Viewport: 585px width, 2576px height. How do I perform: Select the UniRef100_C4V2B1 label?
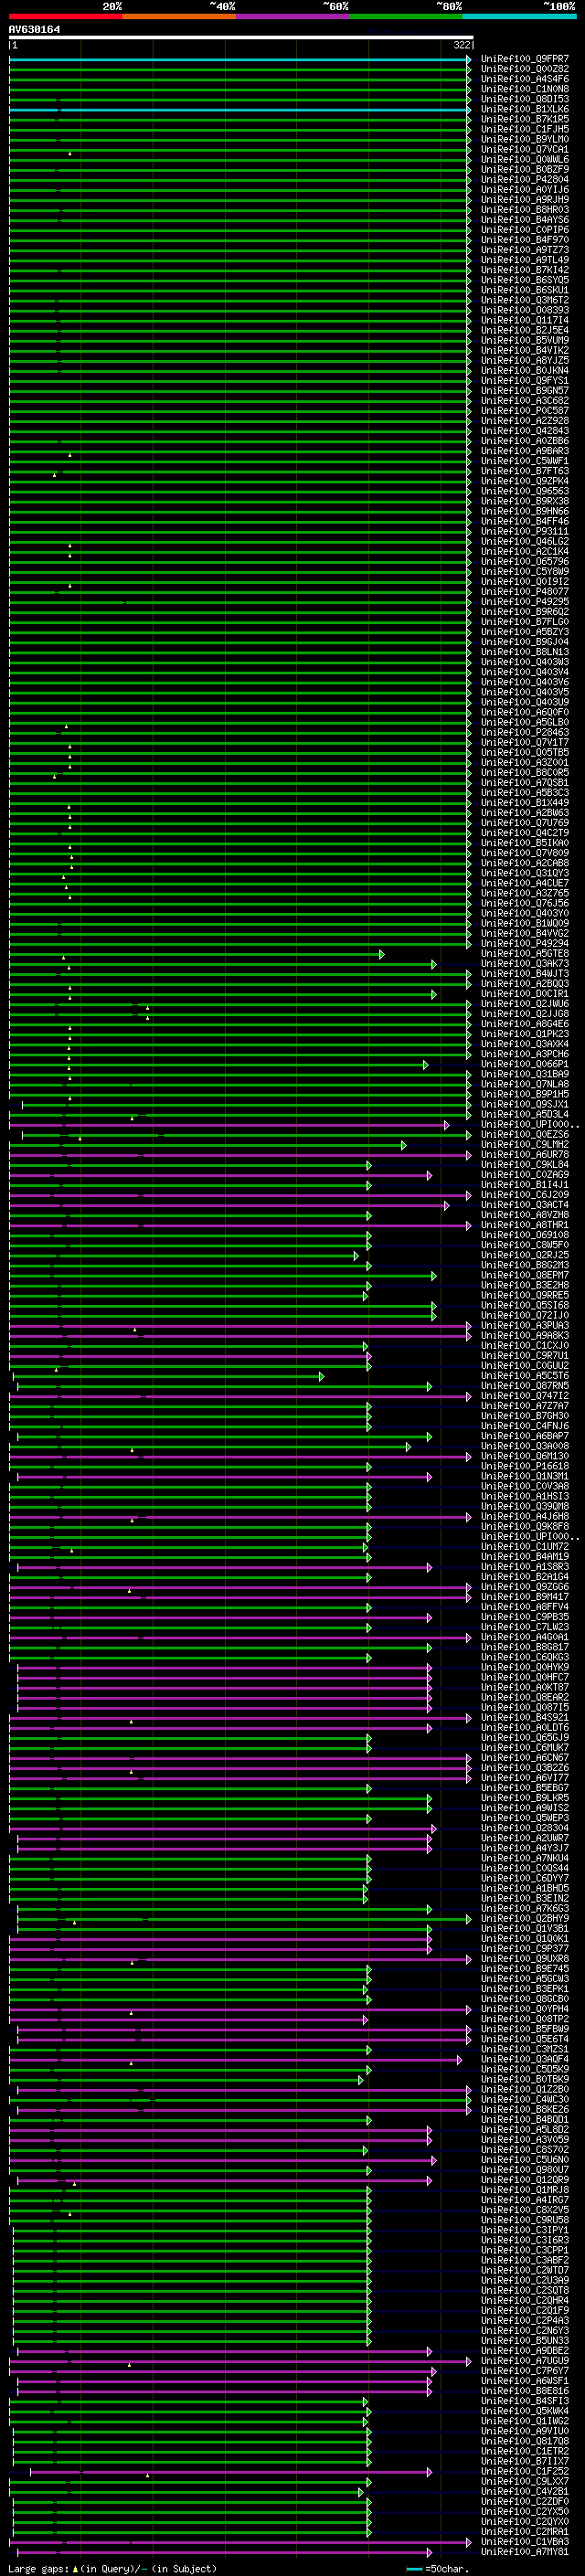click(x=524, y=2493)
